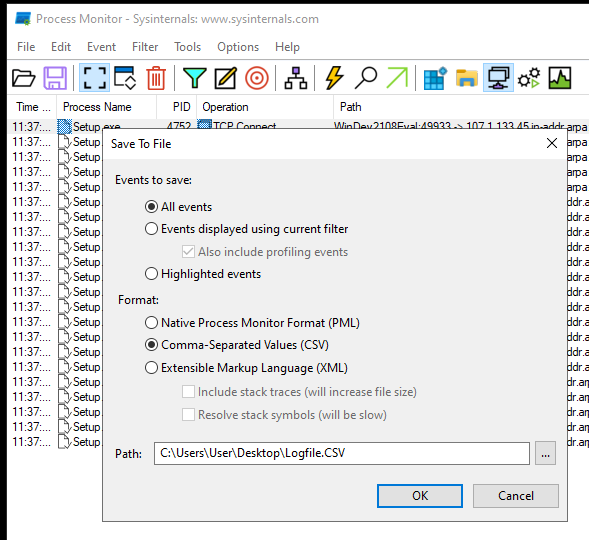Open the Tools menu
The height and width of the screenshot is (540, 589).
coord(187,47)
